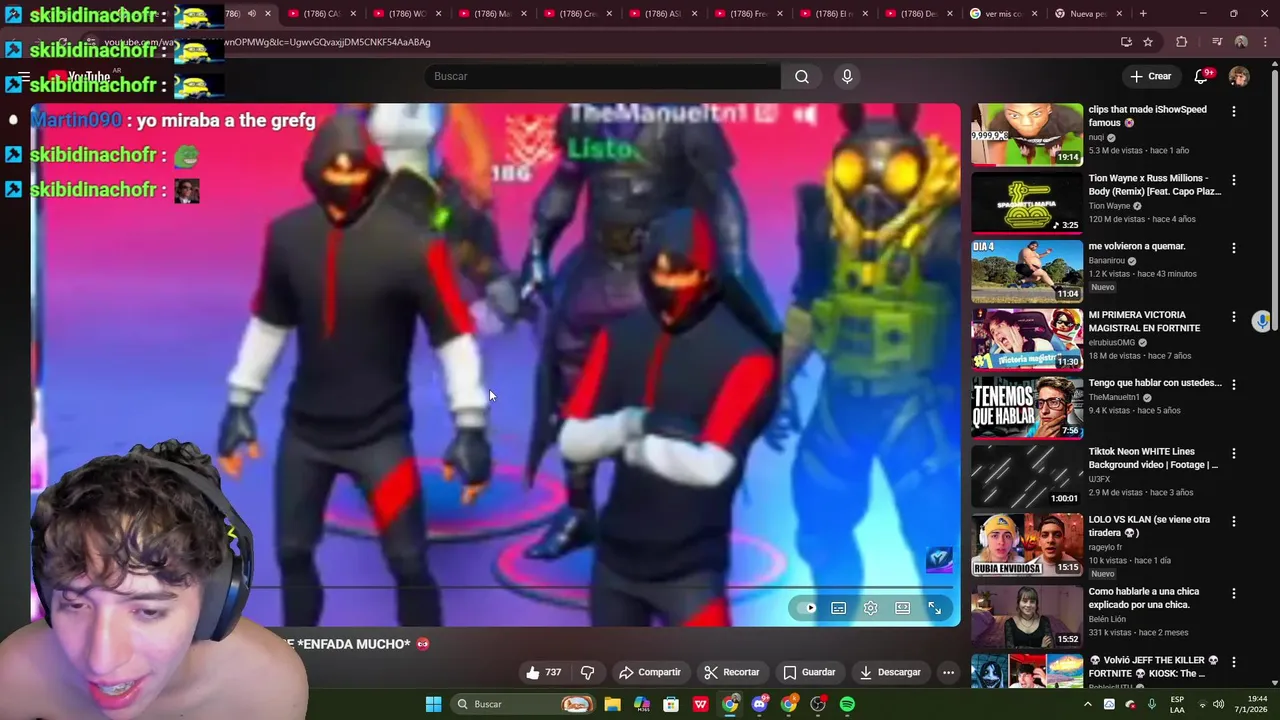Viewport: 1280px width, 720px height.
Task: Open the taskbar volume control
Action: tap(1218, 704)
